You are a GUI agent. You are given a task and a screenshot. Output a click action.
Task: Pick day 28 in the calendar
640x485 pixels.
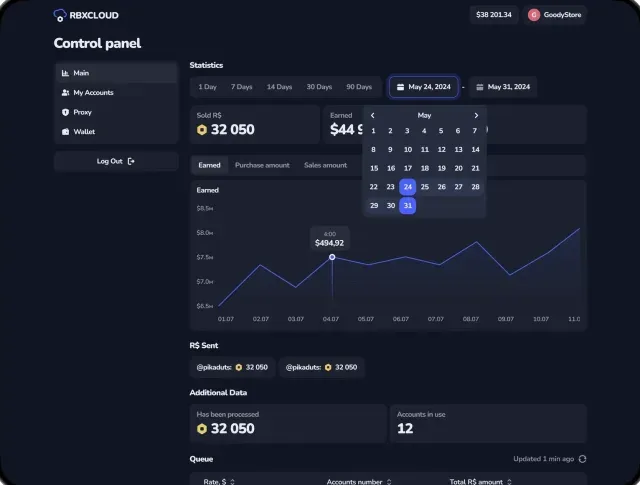[476, 187]
